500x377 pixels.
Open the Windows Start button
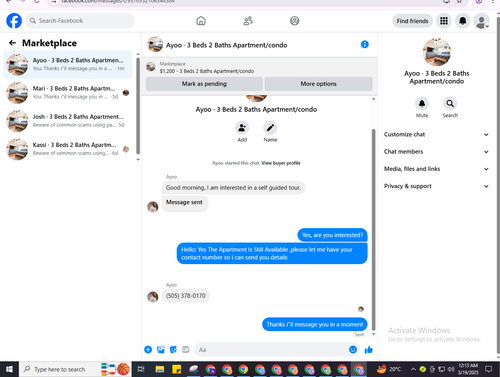9,369
